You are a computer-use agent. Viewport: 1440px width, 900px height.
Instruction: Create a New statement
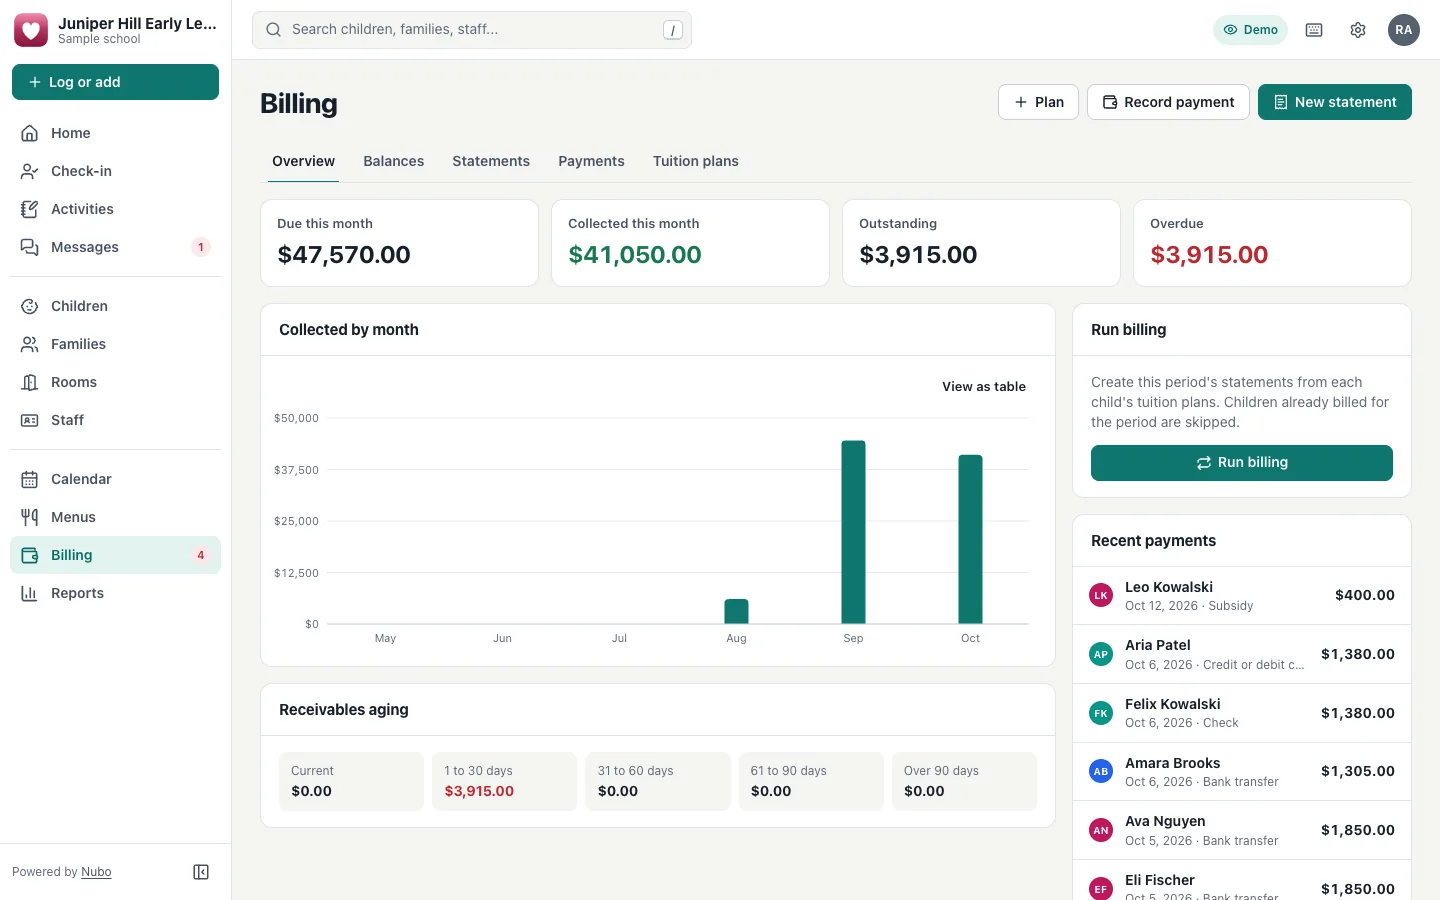[x=1335, y=102]
